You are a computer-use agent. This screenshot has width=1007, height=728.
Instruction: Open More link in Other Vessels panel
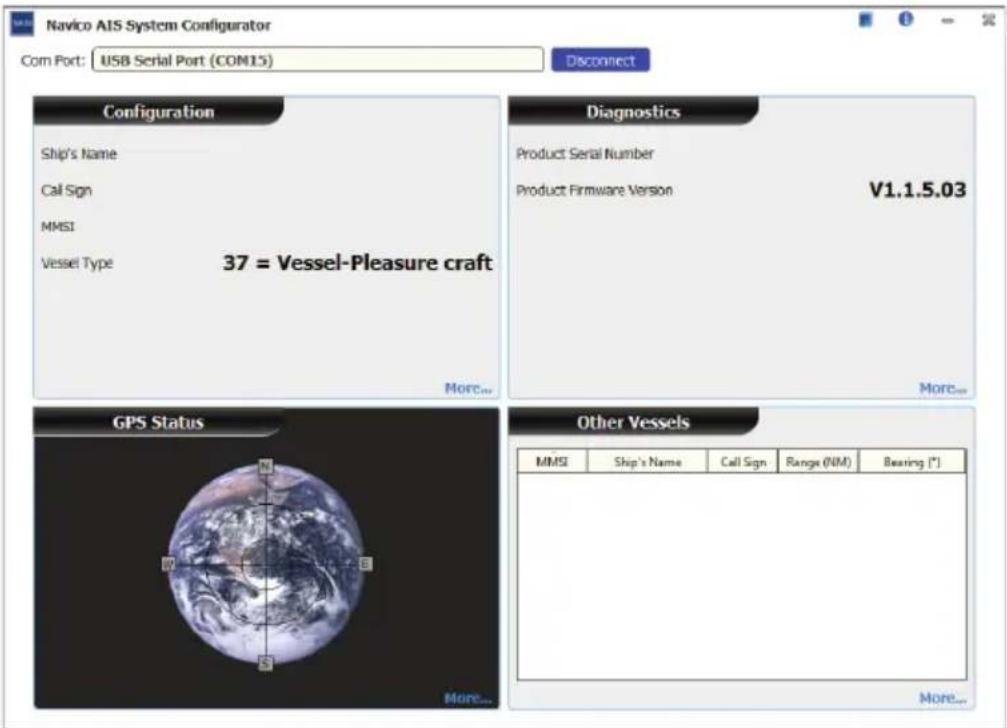(943, 698)
